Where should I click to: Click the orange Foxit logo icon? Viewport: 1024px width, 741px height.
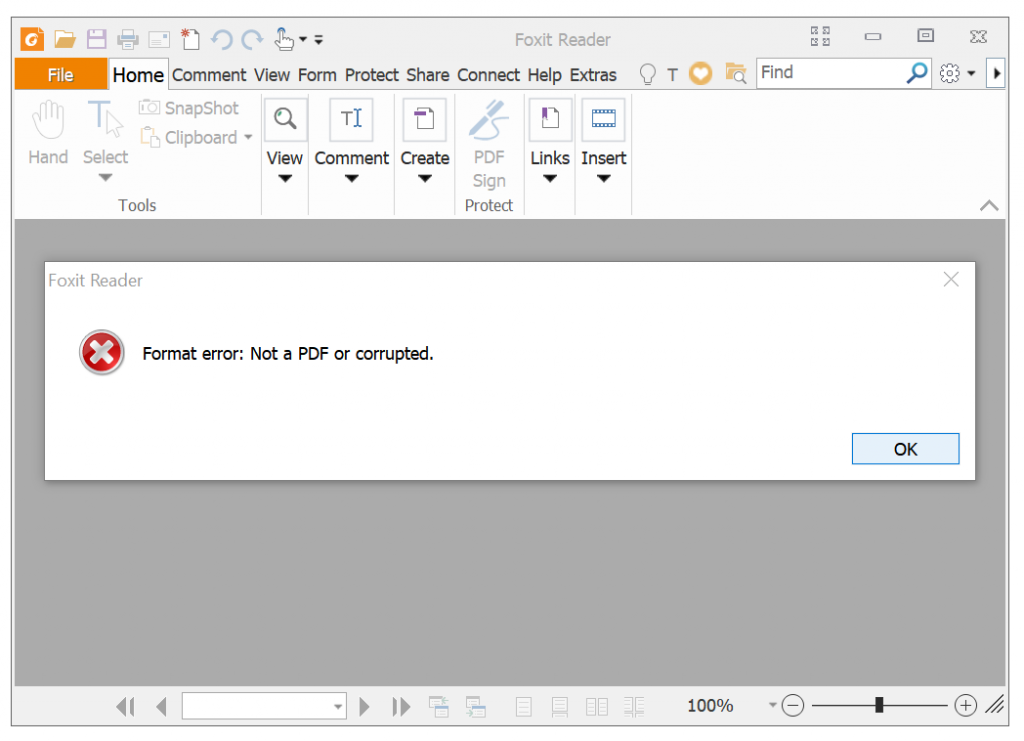pos(32,39)
